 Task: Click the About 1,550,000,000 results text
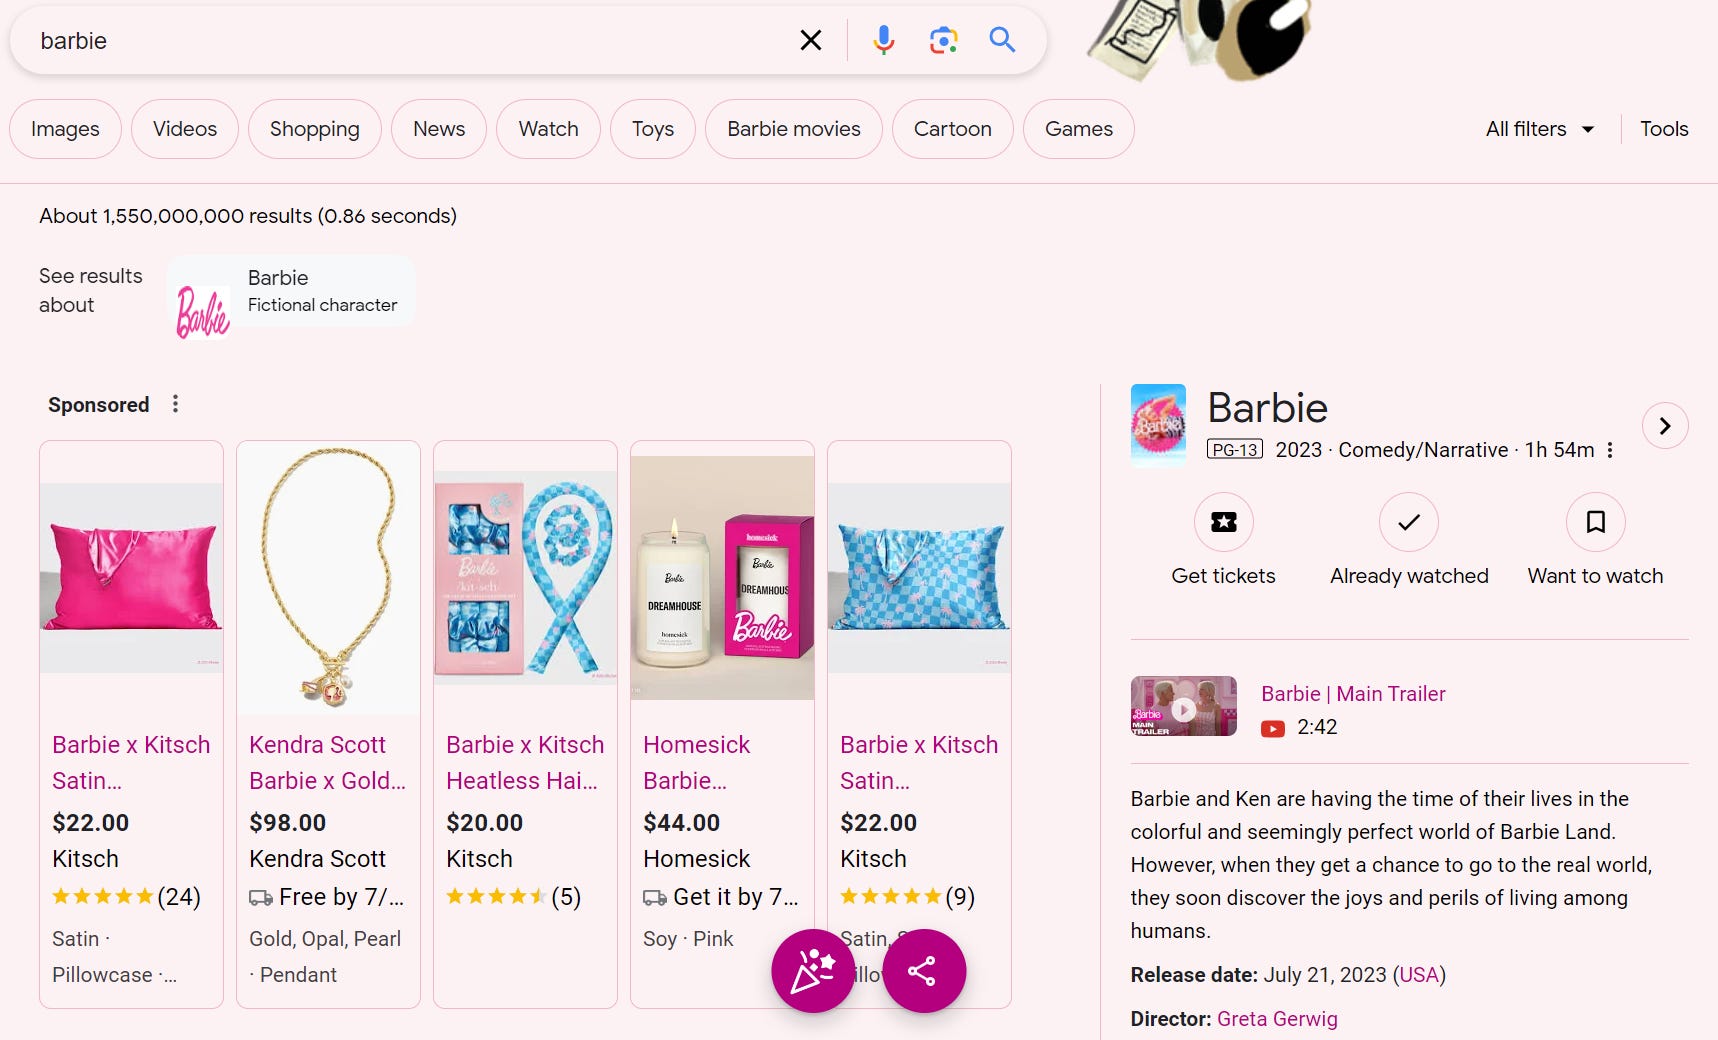tap(248, 216)
